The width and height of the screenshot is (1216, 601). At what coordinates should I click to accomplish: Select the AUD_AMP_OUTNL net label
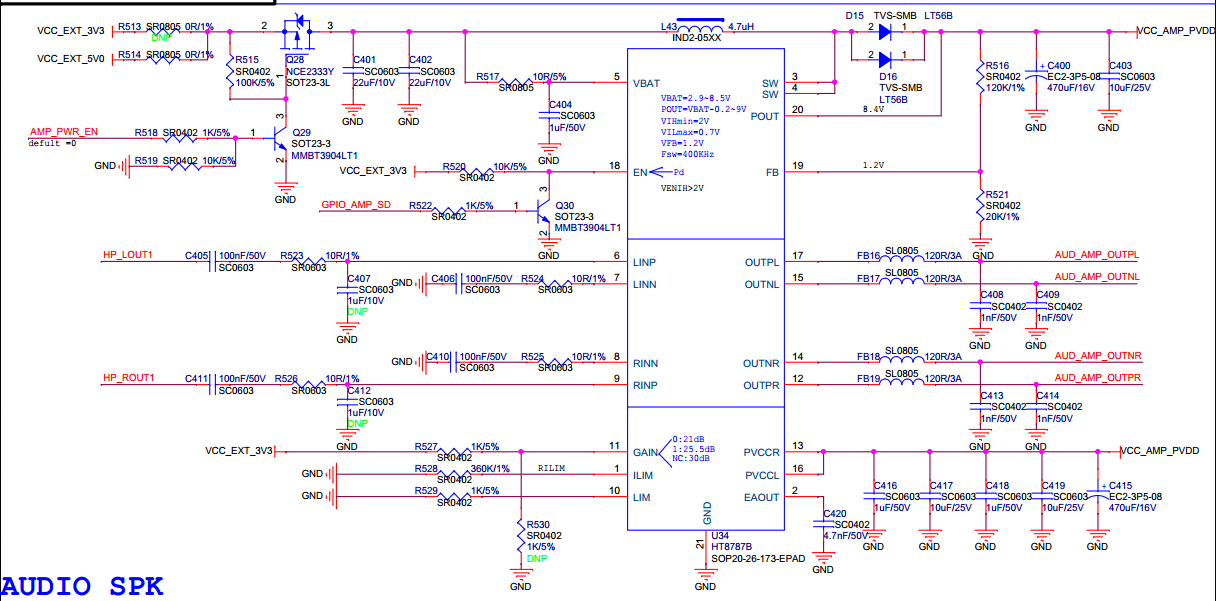[1098, 277]
